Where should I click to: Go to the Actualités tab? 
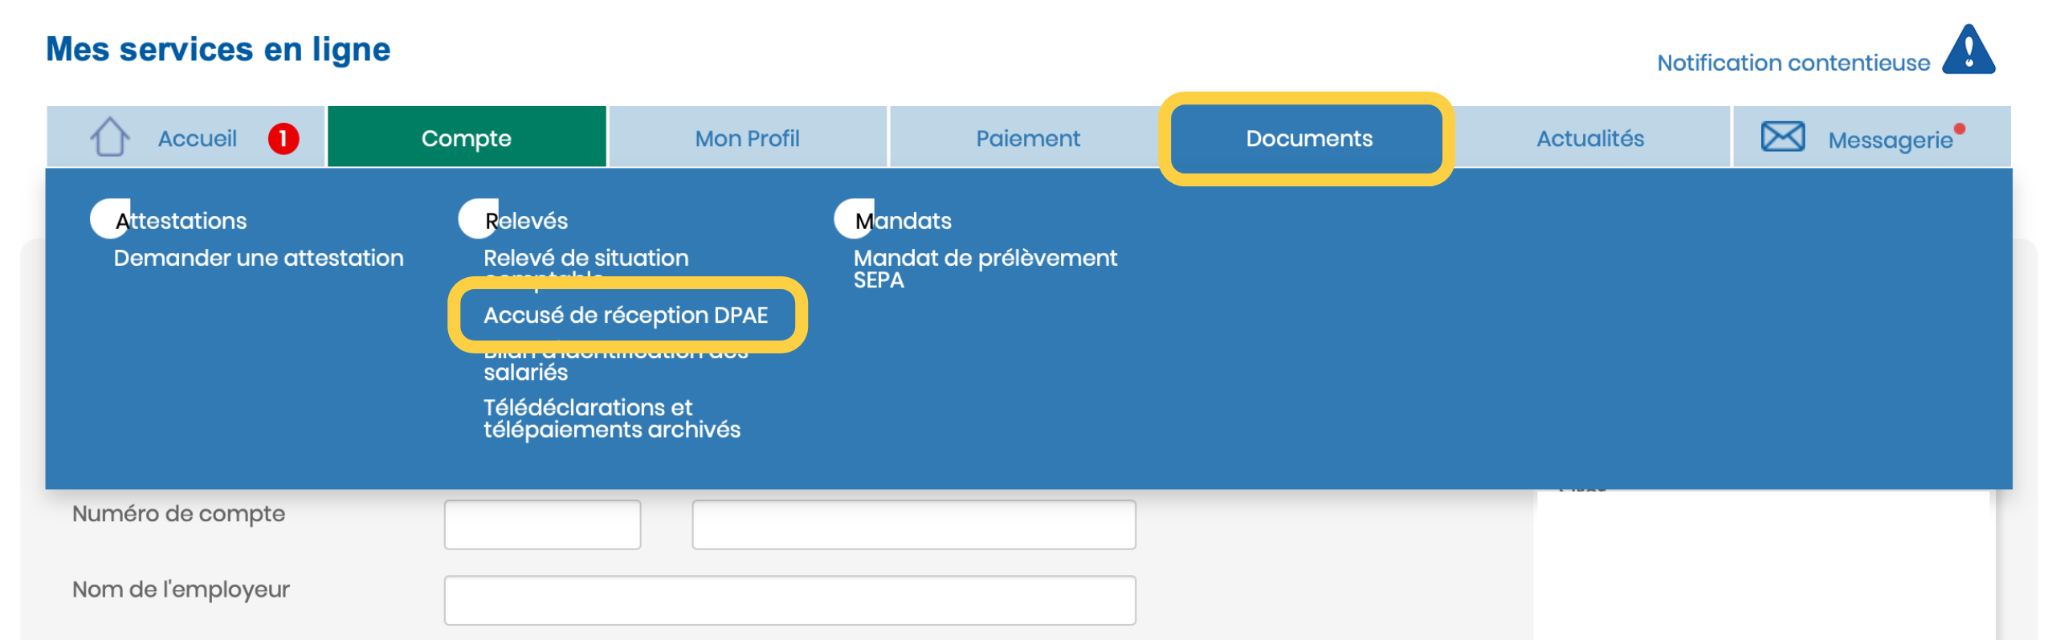[x=1590, y=137]
